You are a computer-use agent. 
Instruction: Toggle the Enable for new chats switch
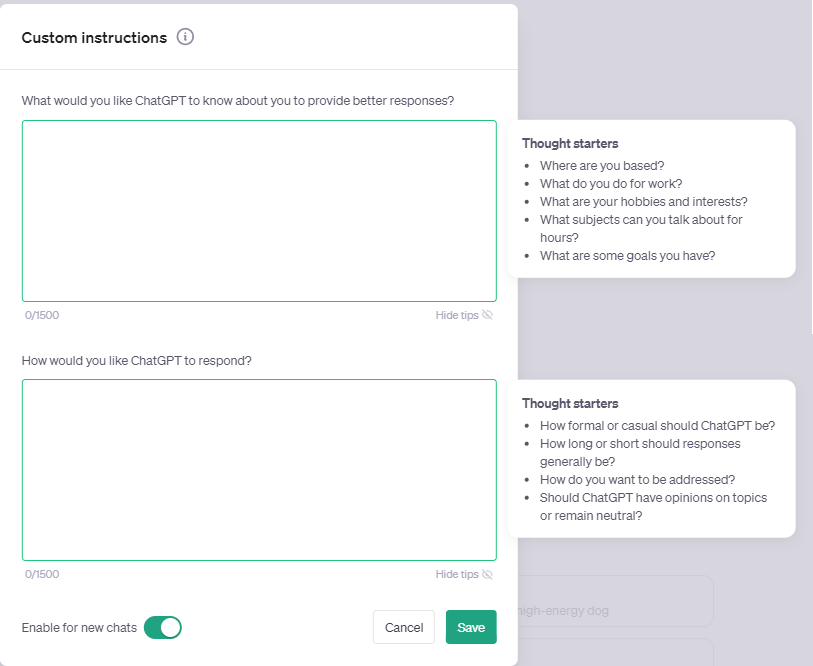(163, 627)
